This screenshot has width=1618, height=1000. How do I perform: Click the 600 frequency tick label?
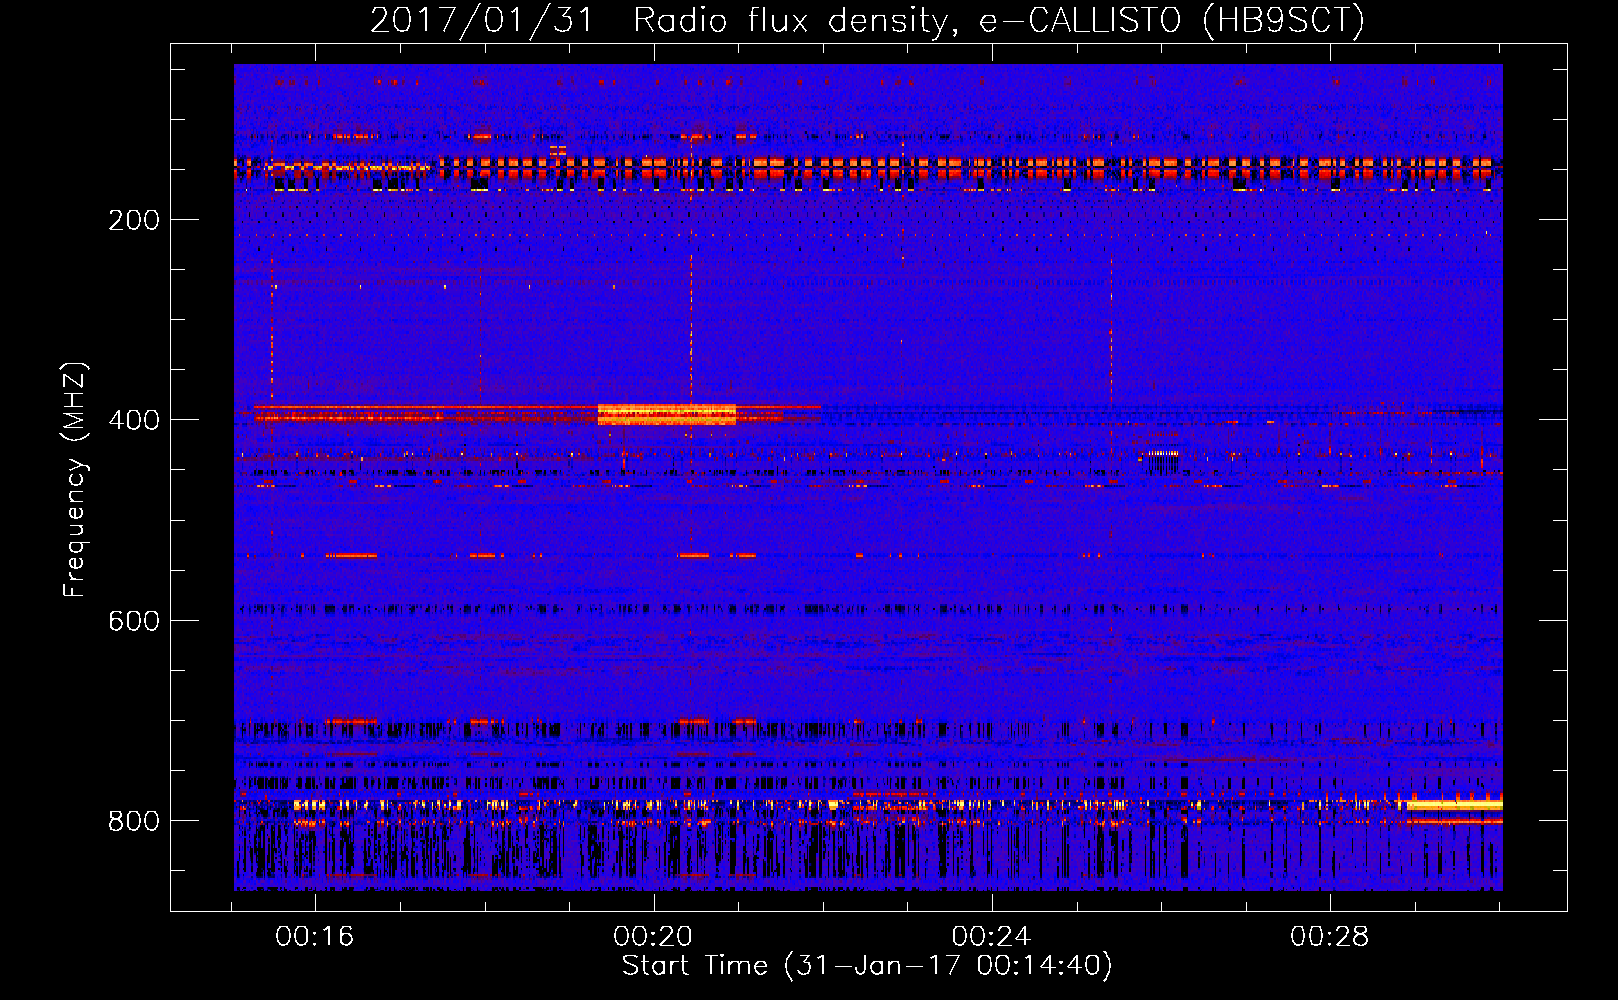click(134, 621)
